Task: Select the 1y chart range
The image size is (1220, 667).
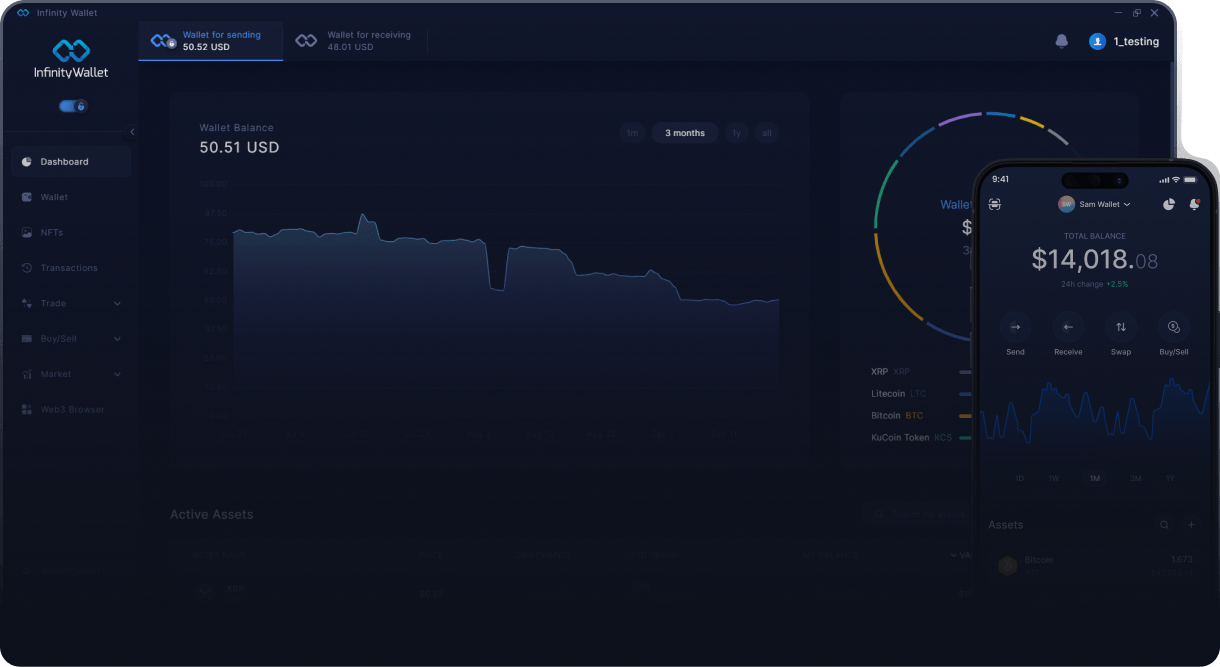Action: click(x=736, y=133)
